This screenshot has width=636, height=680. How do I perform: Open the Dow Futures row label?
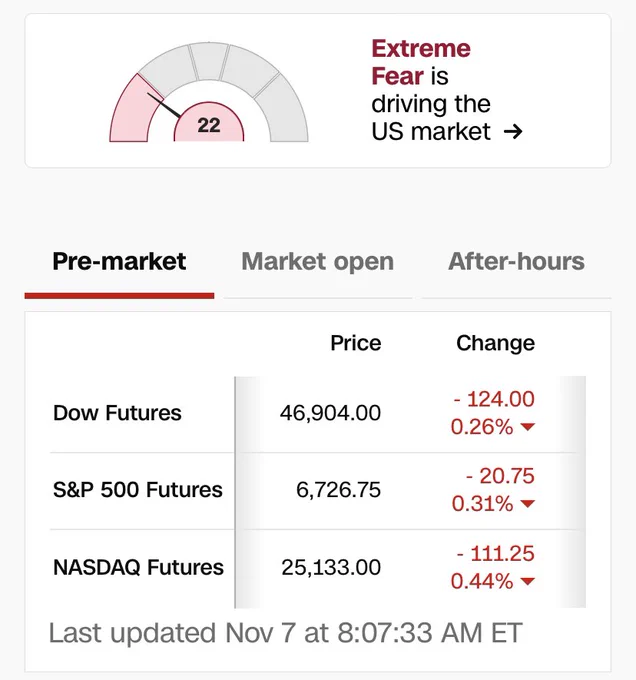pos(117,413)
